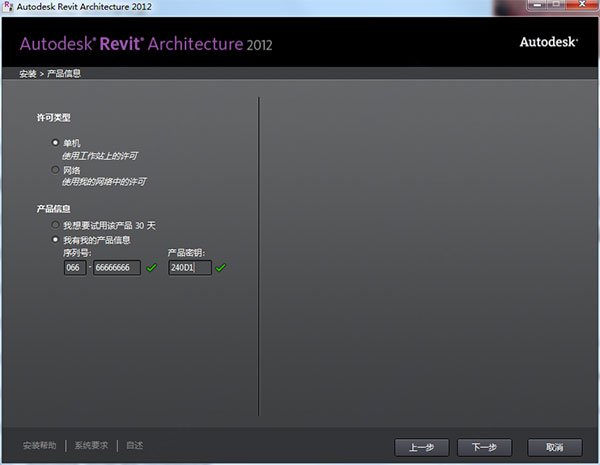Click the 使用工作站上的许可 description text
Viewport: 600px width, 465px height.
[100, 156]
